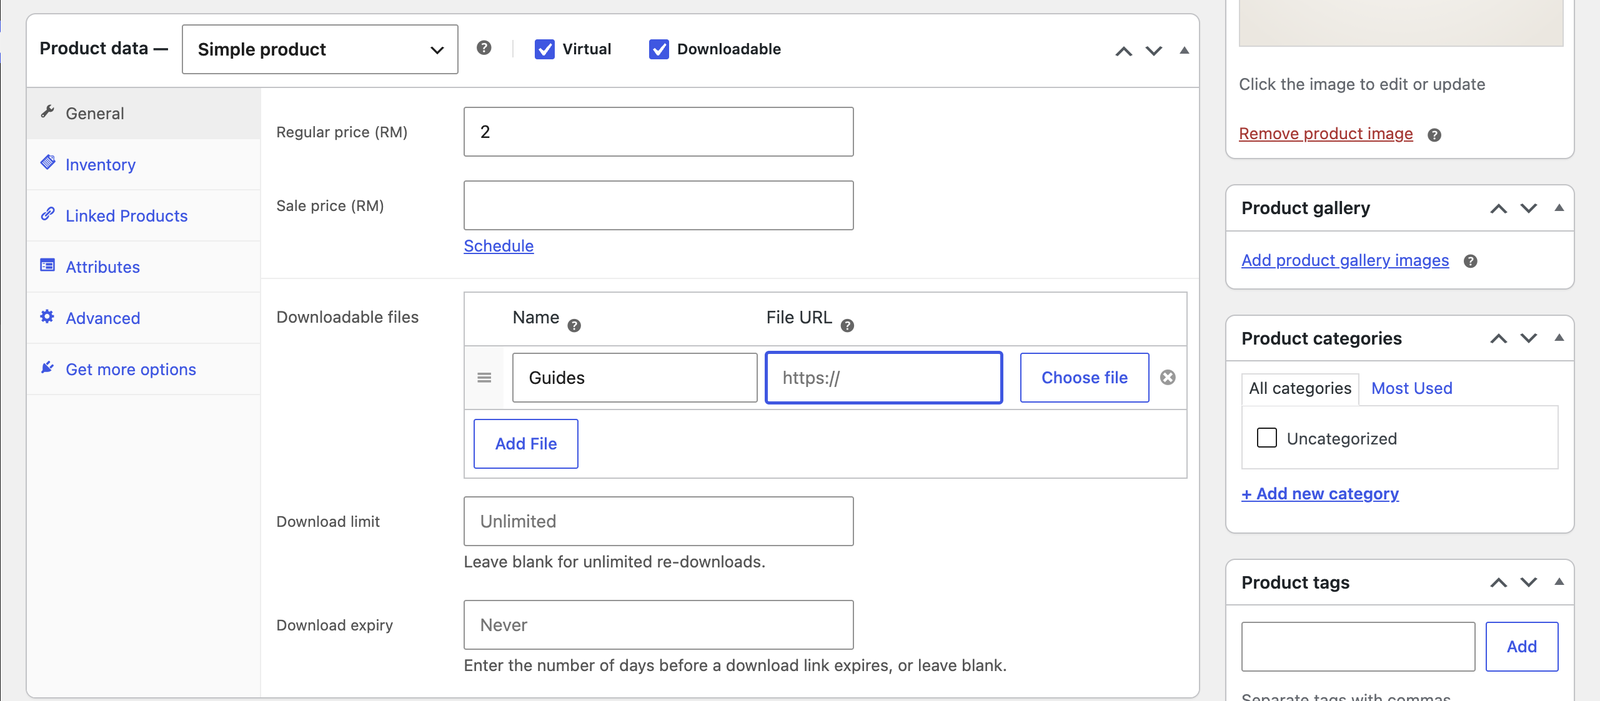Open the Inventory tab
This screenshot has width=1600, height=701.
click(144, 164)
